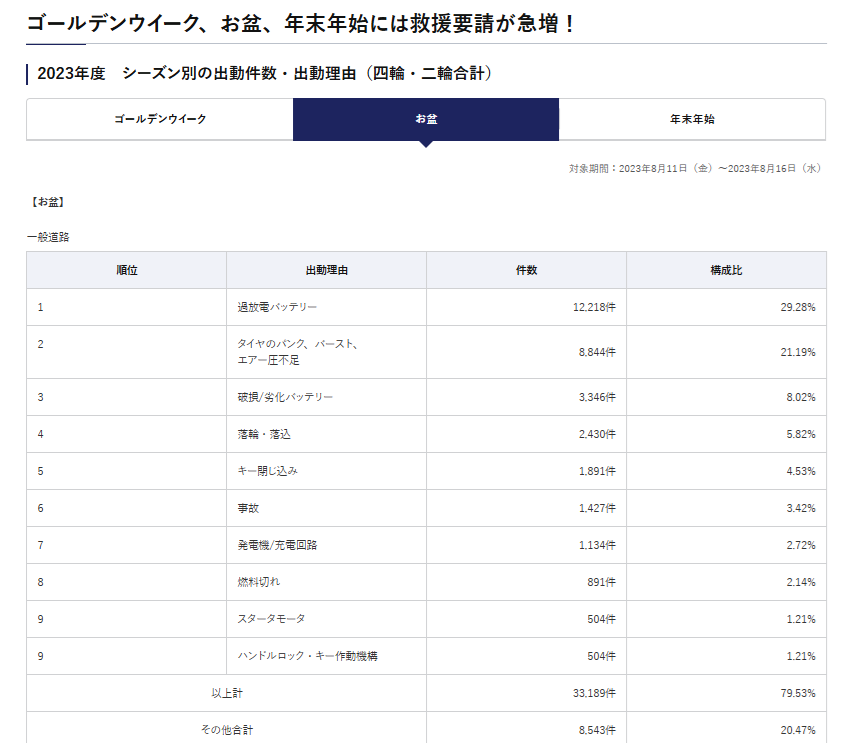Open the 年末年始 tab
Screen dimensions: 861x754
click(x=692, y=119)
